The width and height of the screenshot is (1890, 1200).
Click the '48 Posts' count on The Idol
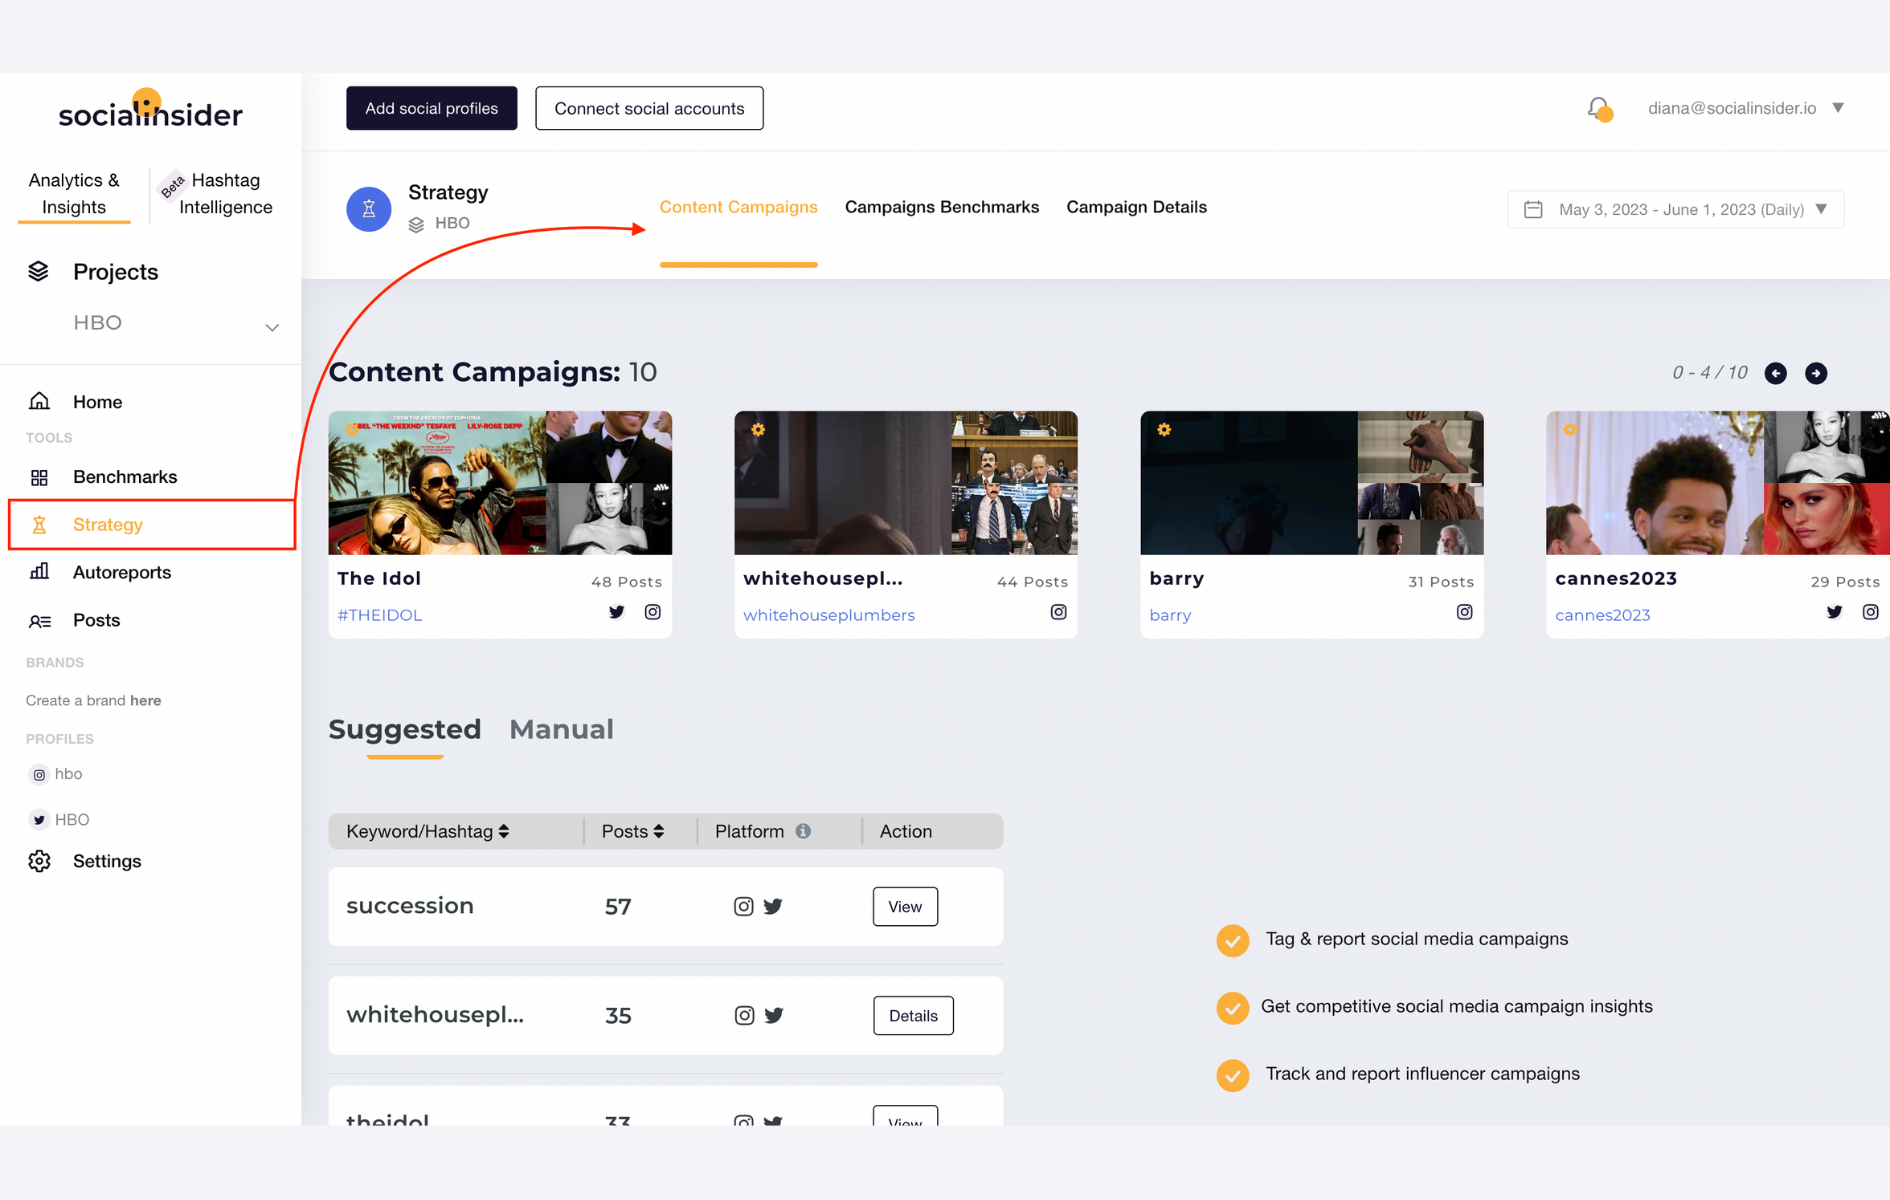[x=626, y=581]
